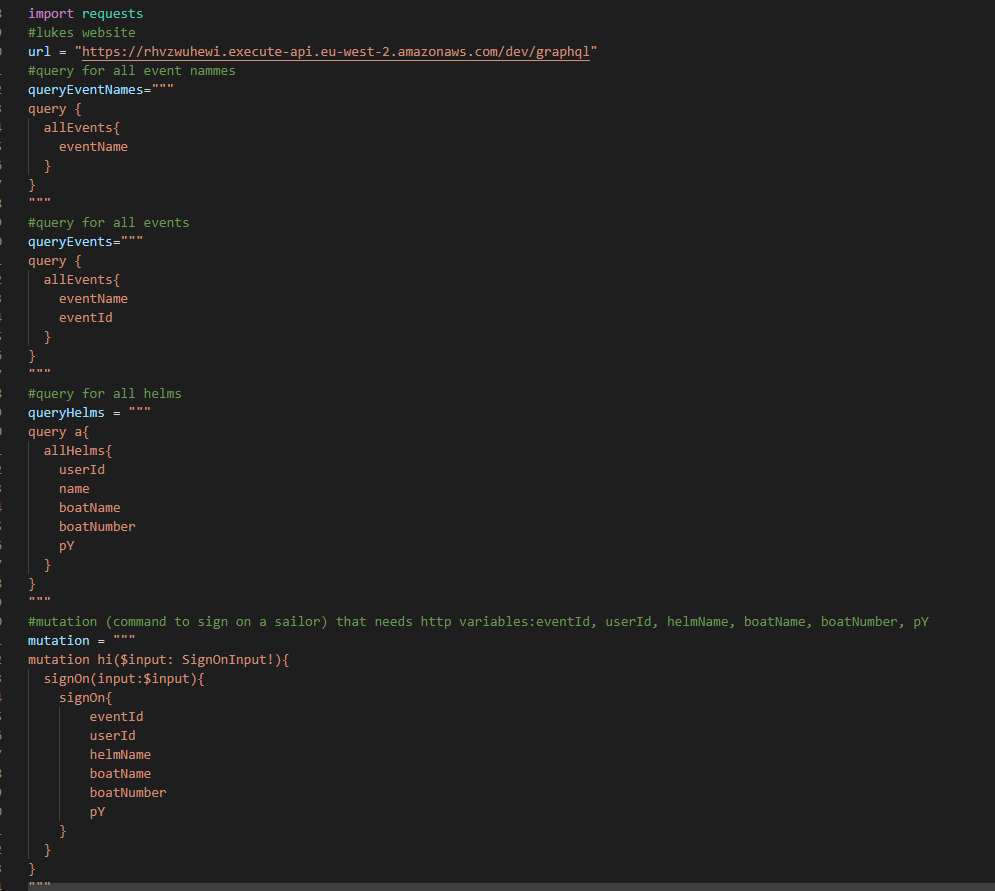Image resolution: width=995 pixels, height=891 pixels.
Task: Click the nested 'signOn{' line
Action: [86, 697]
